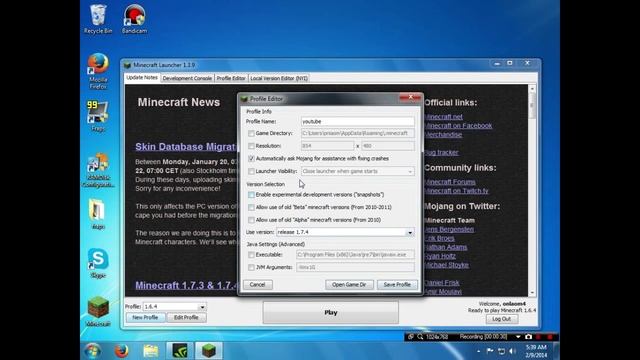Open Firefox from the taskbar
640x360 pixels.
tap(121, 351)
